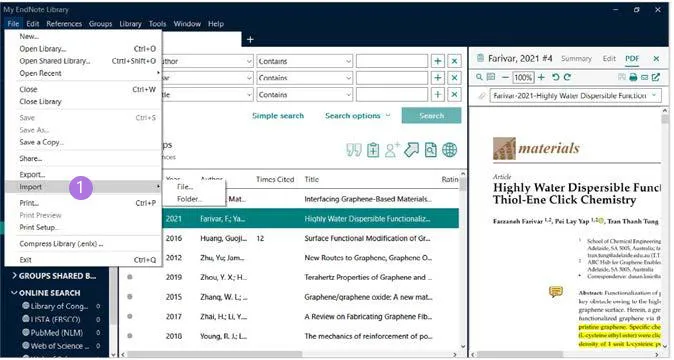Email the PDF via envelope icon
674x360 pixels.
click(644, 77)
